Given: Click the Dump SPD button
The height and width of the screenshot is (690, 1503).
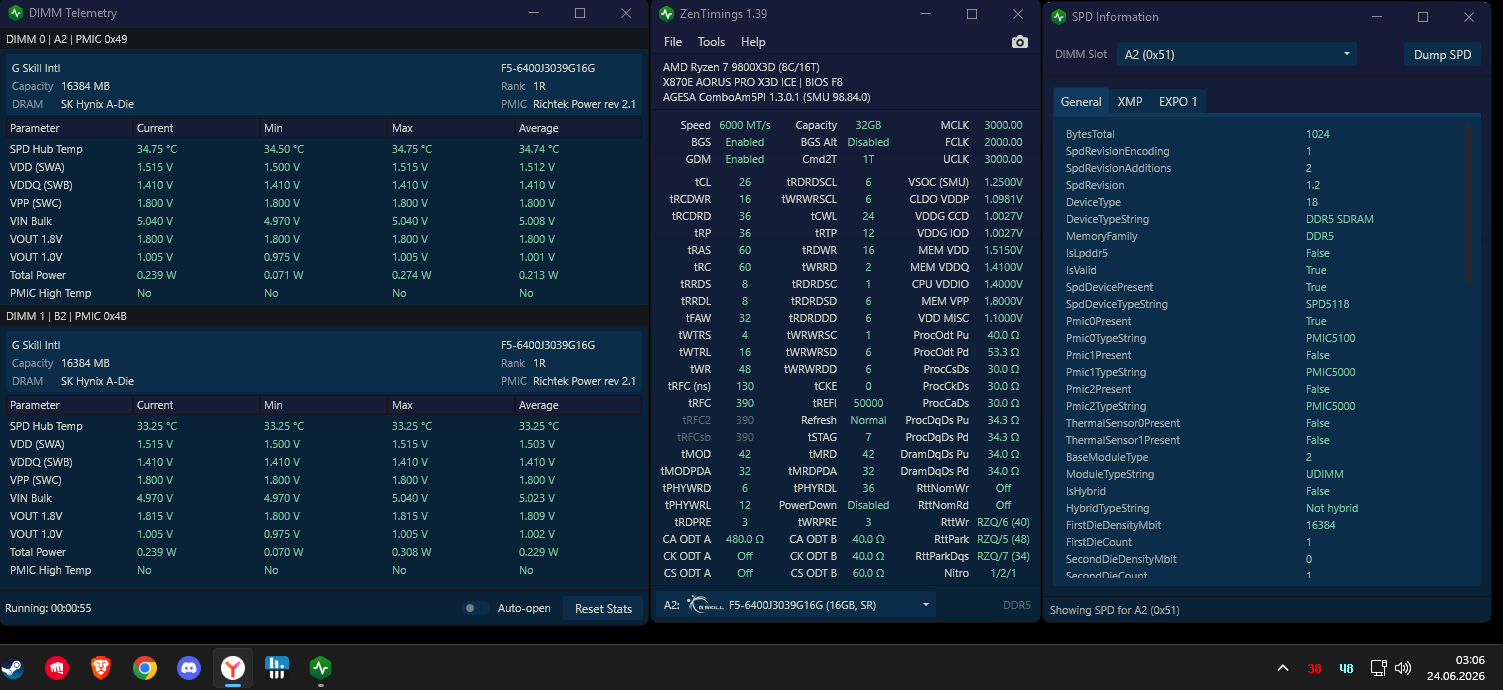Looking at the screenshot, I should tap(1442, 55).
